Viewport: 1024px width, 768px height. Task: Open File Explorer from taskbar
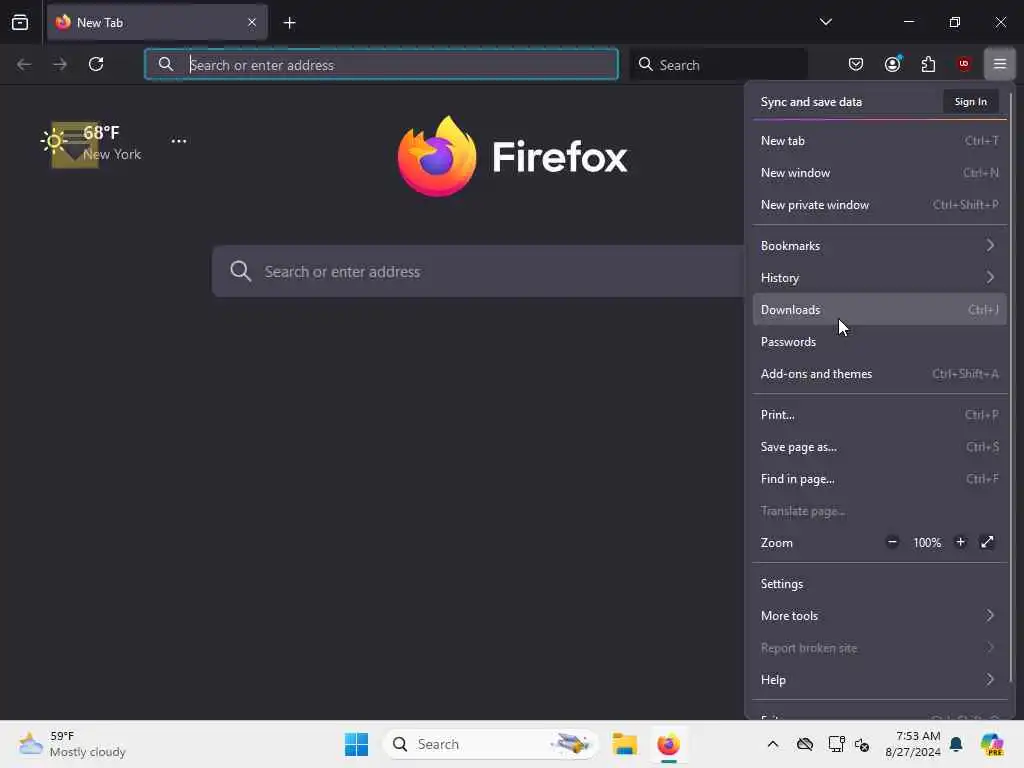624,744
